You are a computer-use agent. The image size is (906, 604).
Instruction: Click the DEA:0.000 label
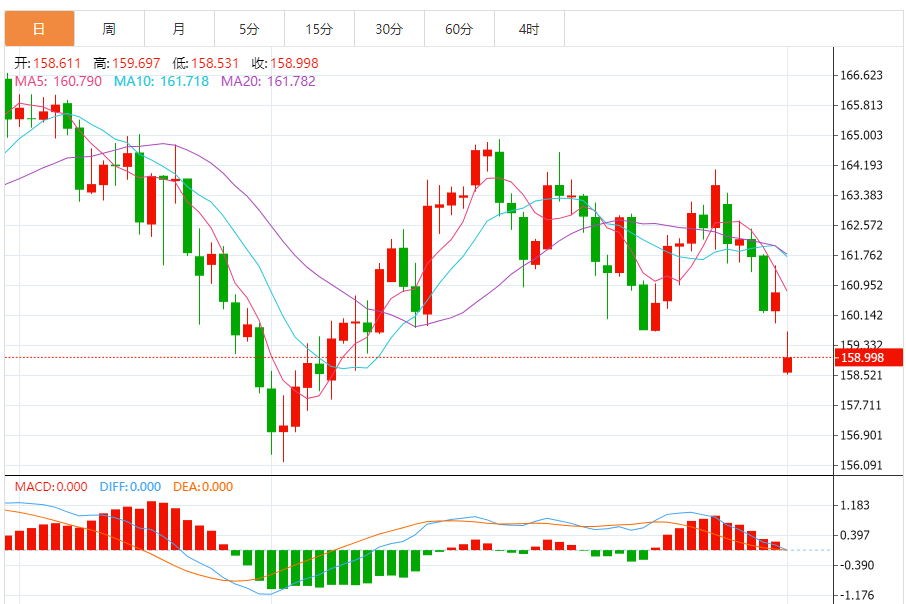pyautogui.click(x=203, y=487)
